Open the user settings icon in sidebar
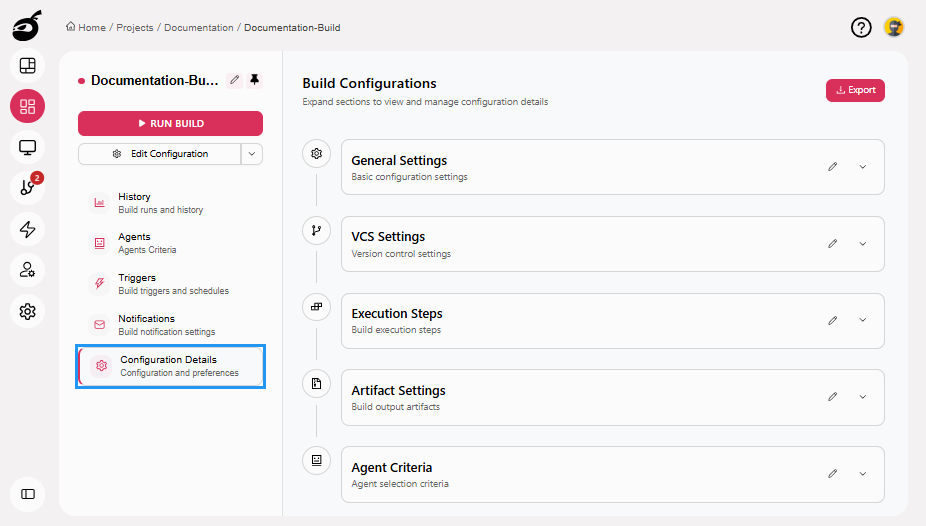The image size is (926, 526). (28, 270)
